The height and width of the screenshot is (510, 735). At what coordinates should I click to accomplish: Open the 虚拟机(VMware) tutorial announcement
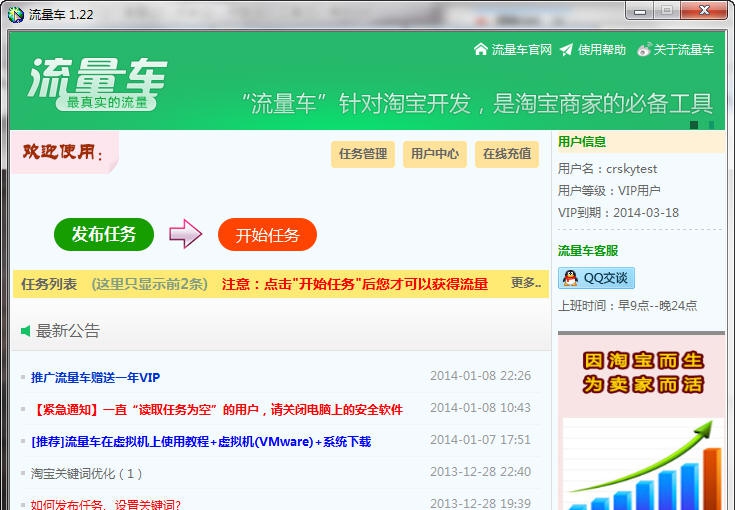coord(201,442)
